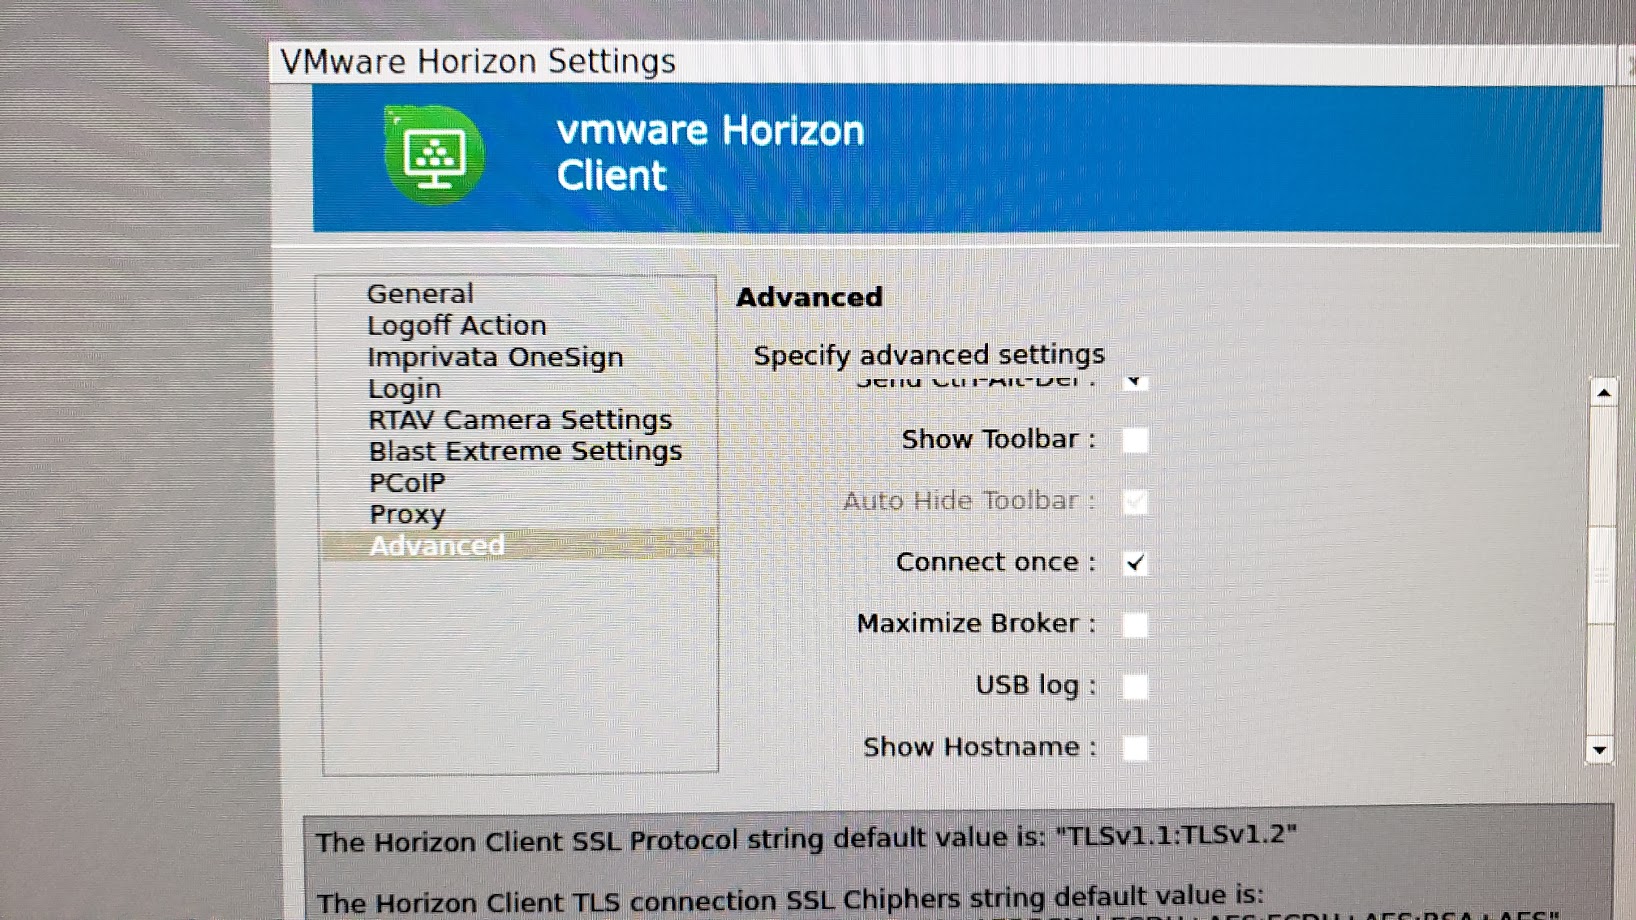Click the VMware Horizon Client logo icon
The image size is (1636, 920).
click(x=434, y=154)
